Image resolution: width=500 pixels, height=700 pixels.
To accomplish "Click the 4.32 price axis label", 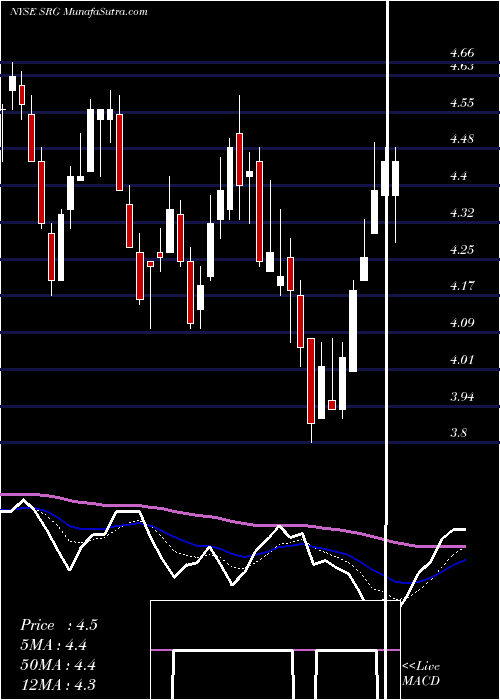I will coord(462,212).
